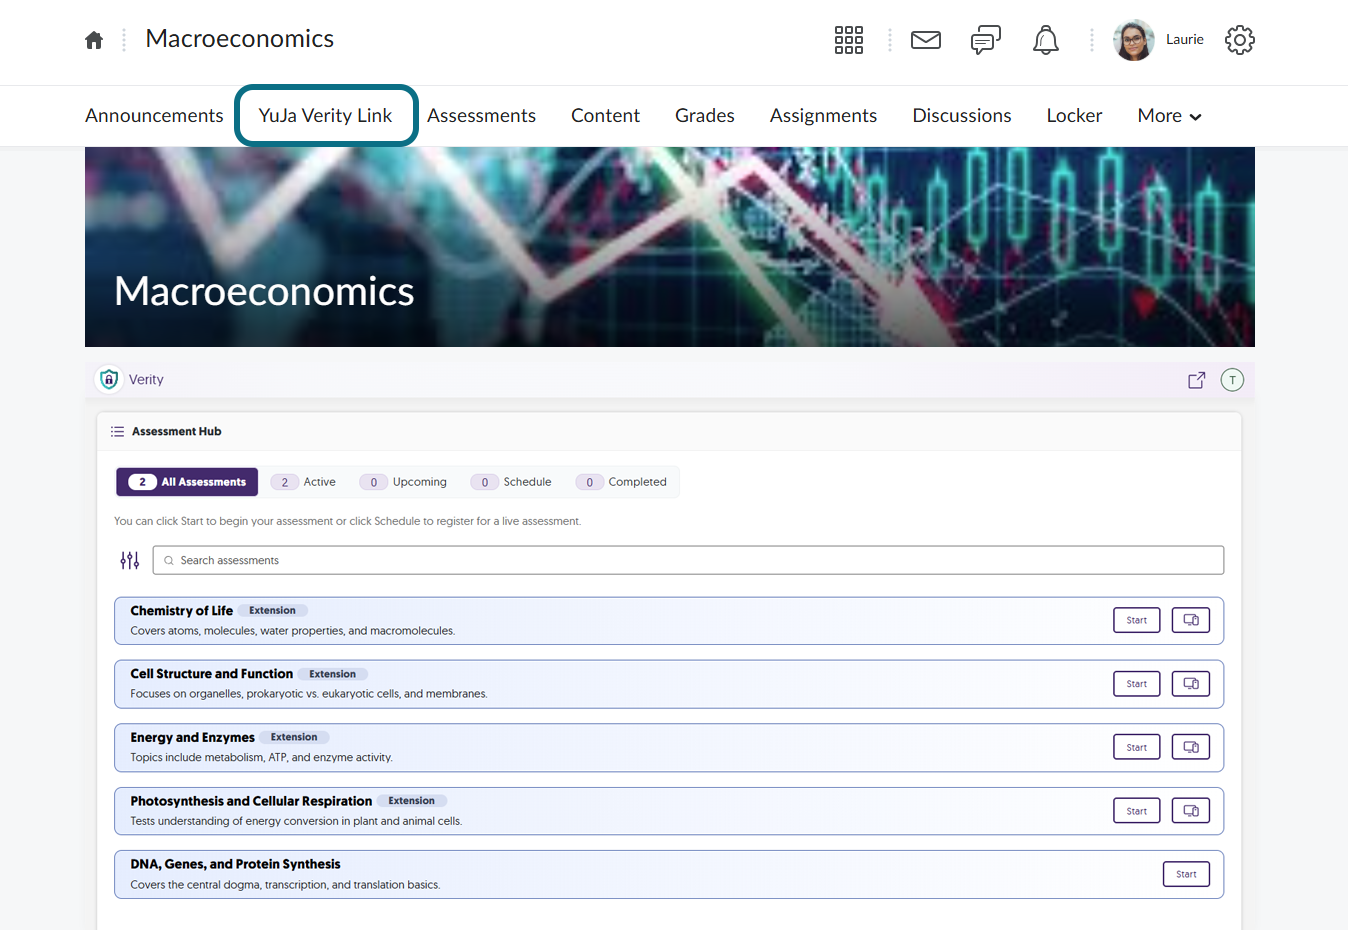Click Laurie's profile avatar
This screenshot has width=1348, height=930.
pyautogui.click(x=1134, y=40)
